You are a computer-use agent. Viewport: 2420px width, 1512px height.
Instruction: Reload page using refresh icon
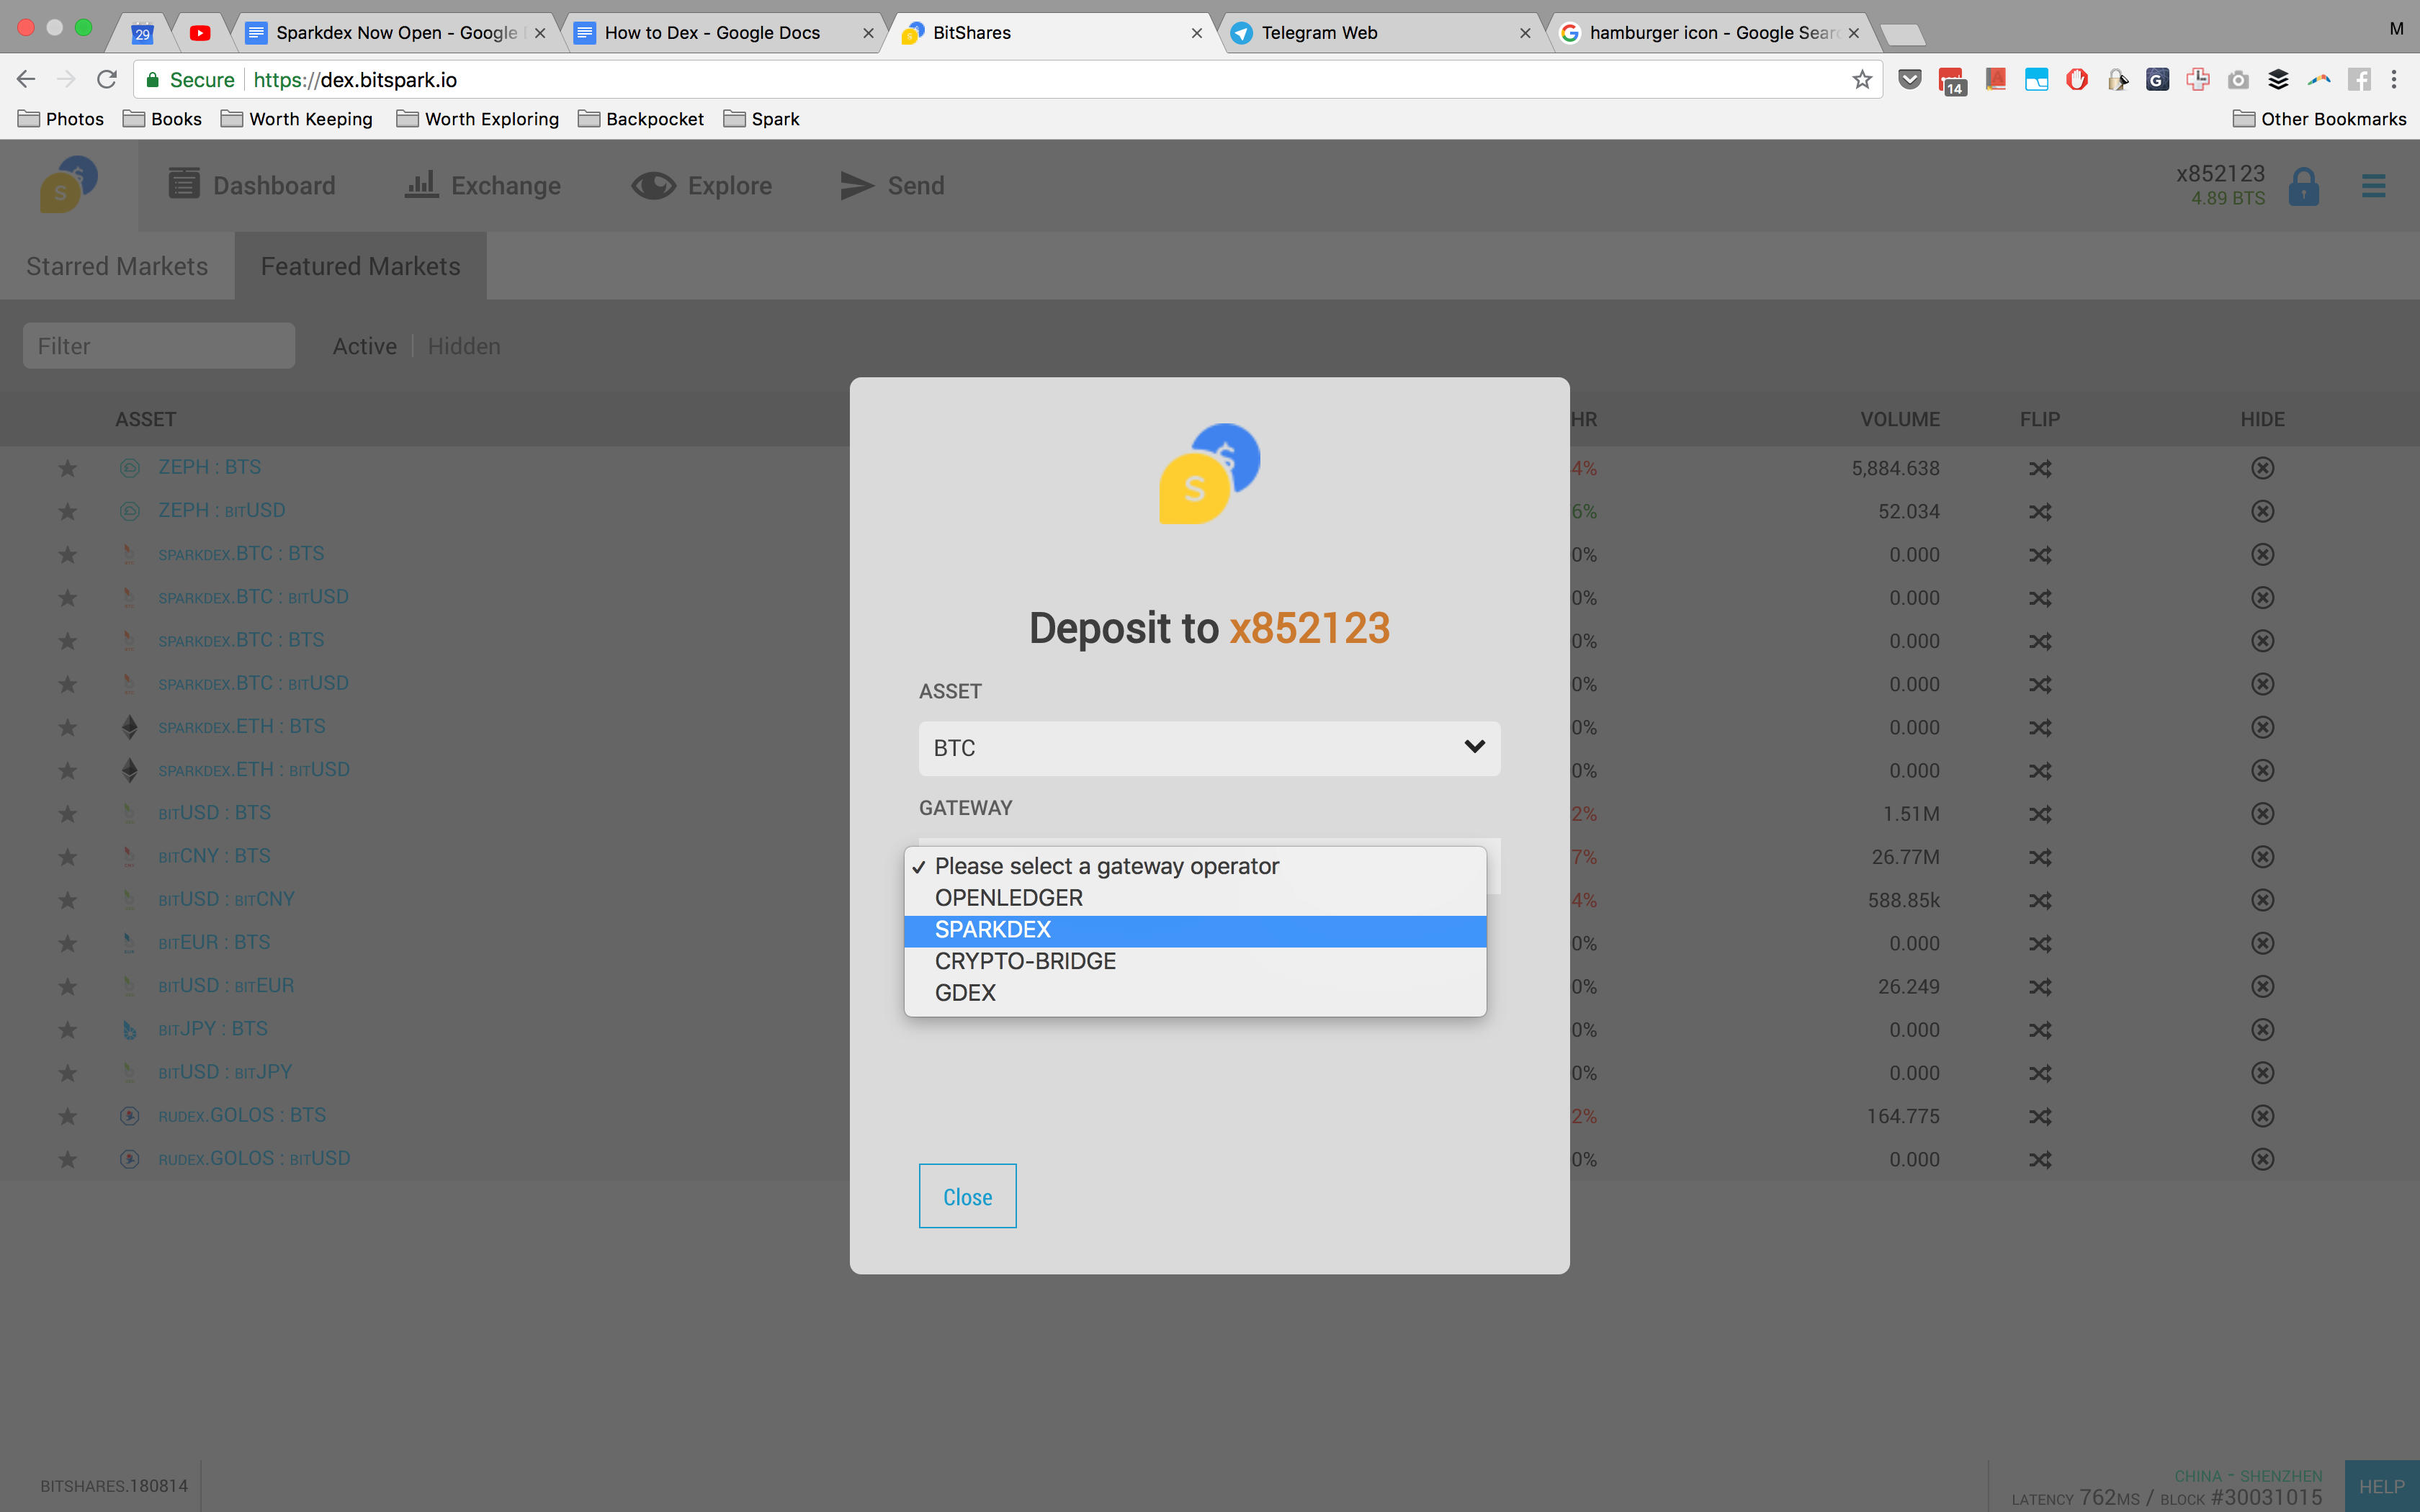(107, 80)
